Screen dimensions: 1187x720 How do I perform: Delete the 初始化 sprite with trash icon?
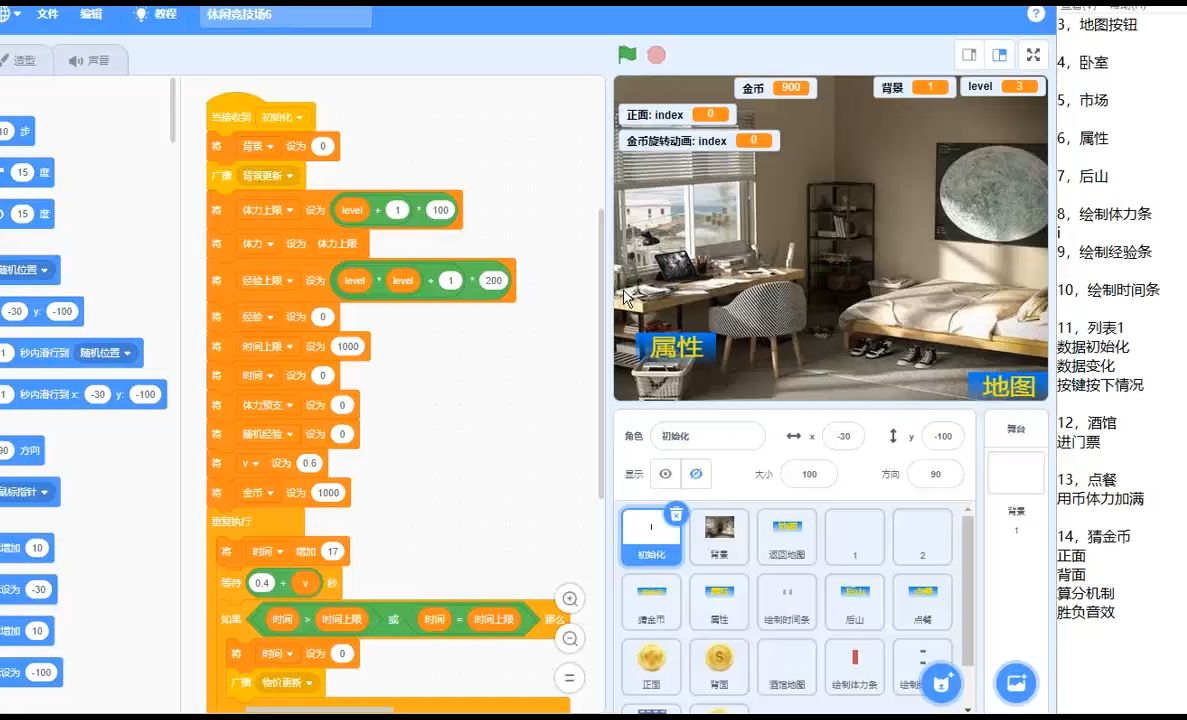676,514
